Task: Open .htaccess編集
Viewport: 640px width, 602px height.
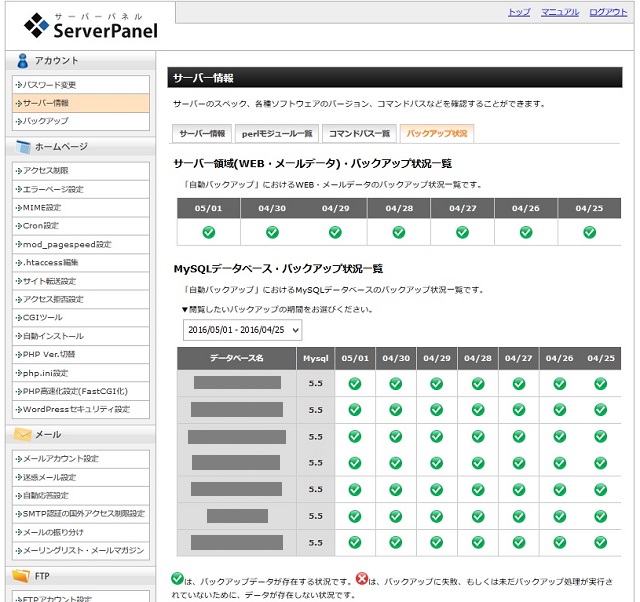Action: [81, 262]
